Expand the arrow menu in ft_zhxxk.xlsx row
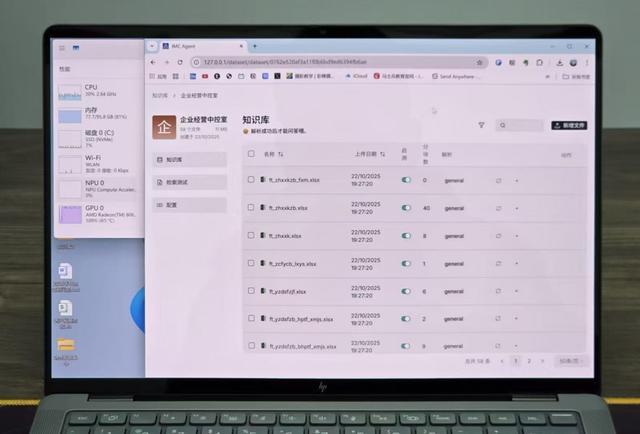640x434 pixels. click(x=517, y=236)
